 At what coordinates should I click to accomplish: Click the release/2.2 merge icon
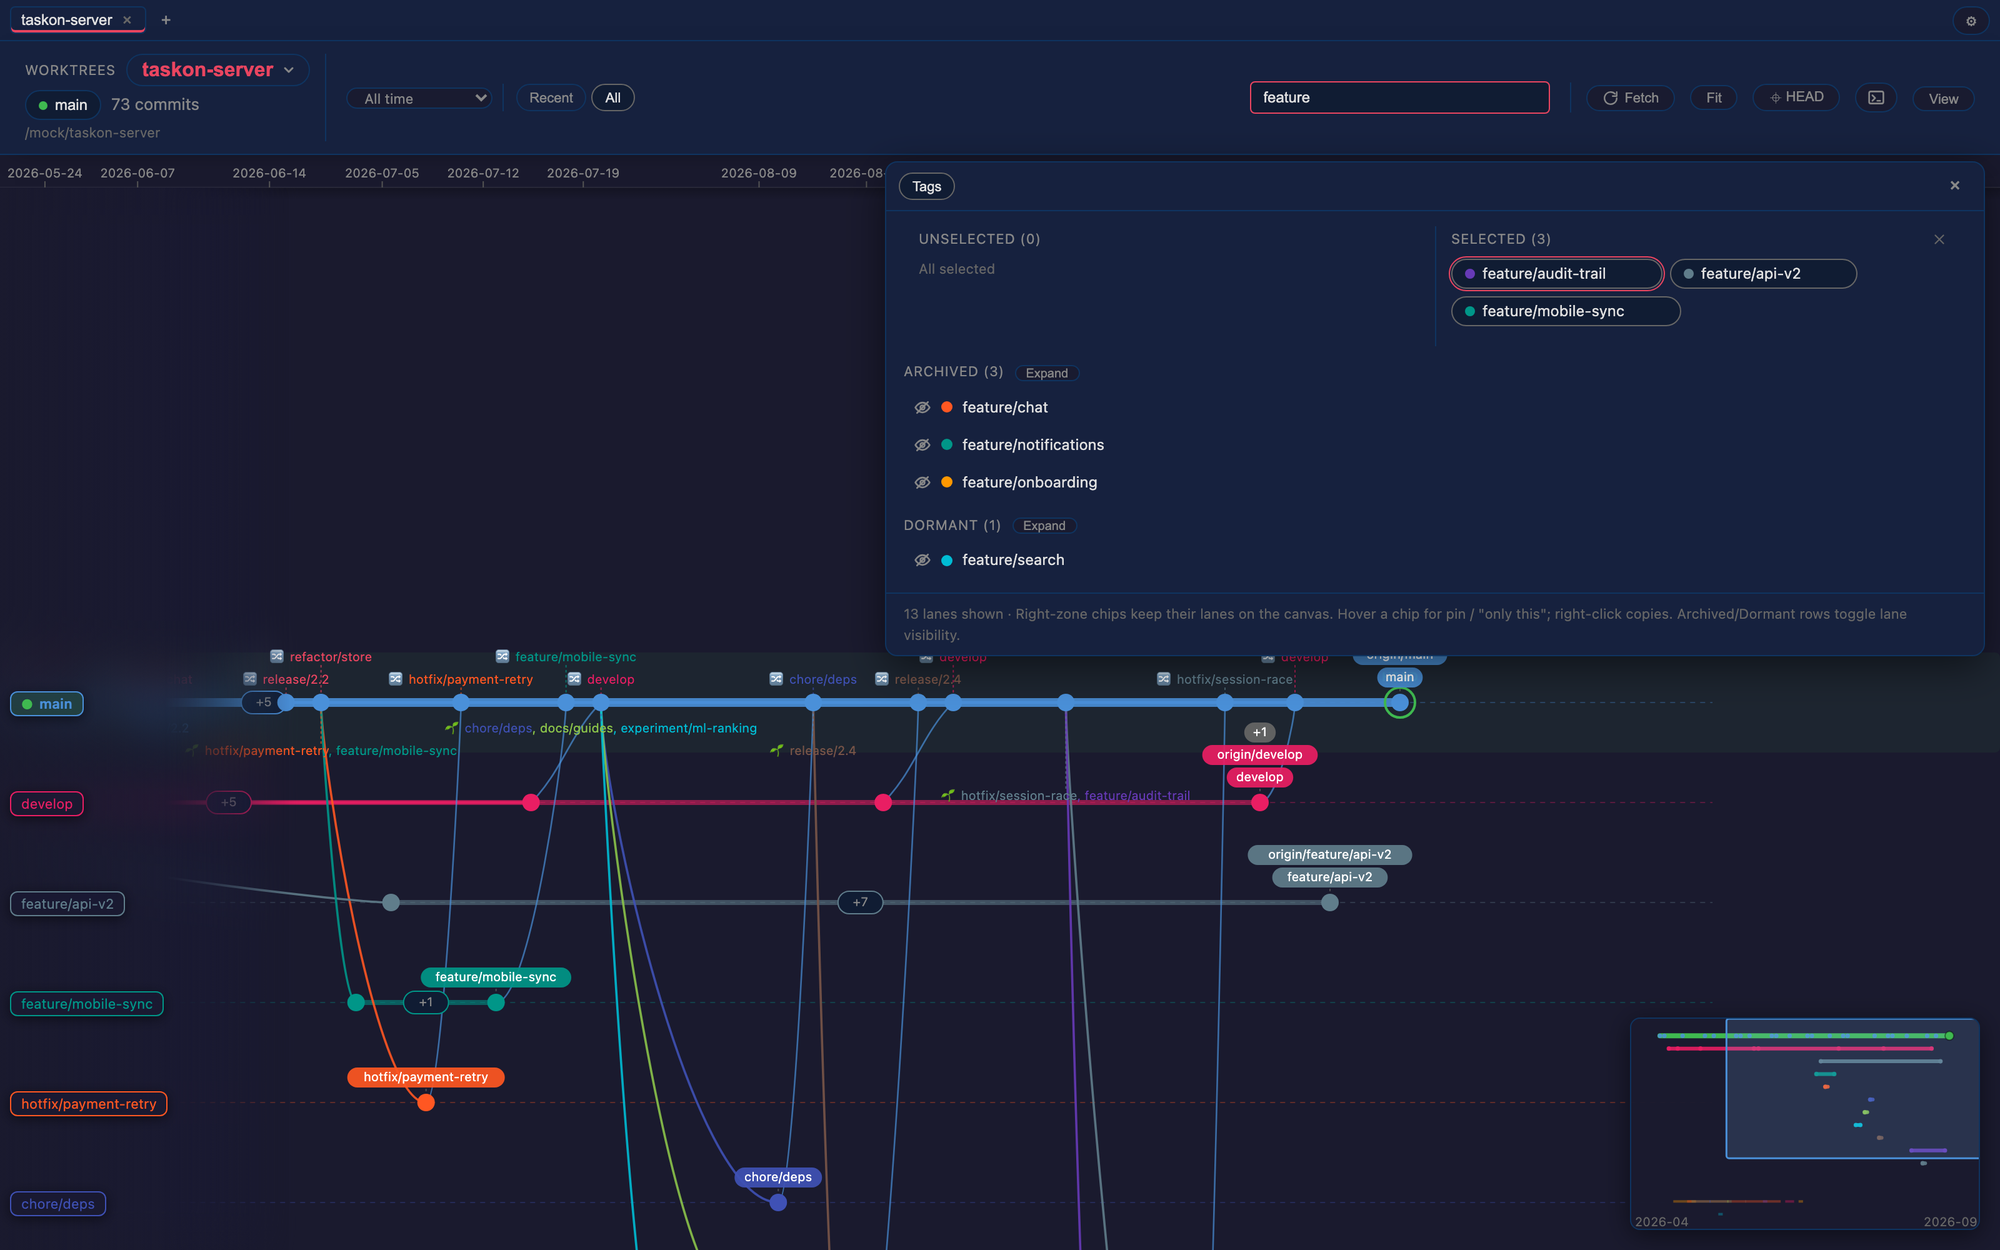click(250, 679)
